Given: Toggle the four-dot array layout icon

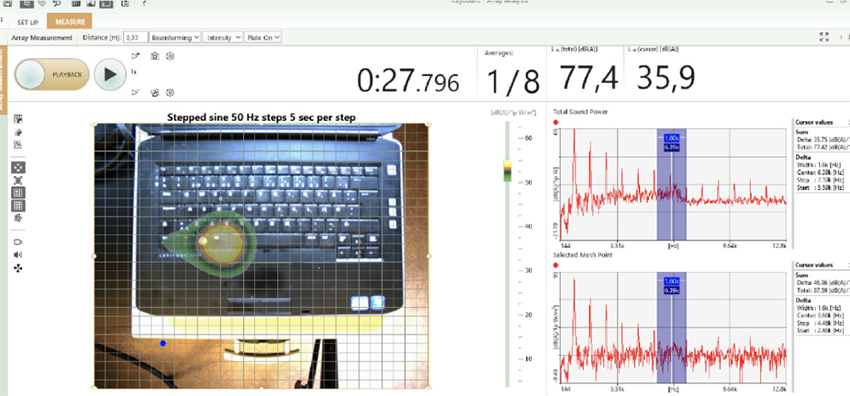Looking at the screenshot, I should (x=18, y=167).
